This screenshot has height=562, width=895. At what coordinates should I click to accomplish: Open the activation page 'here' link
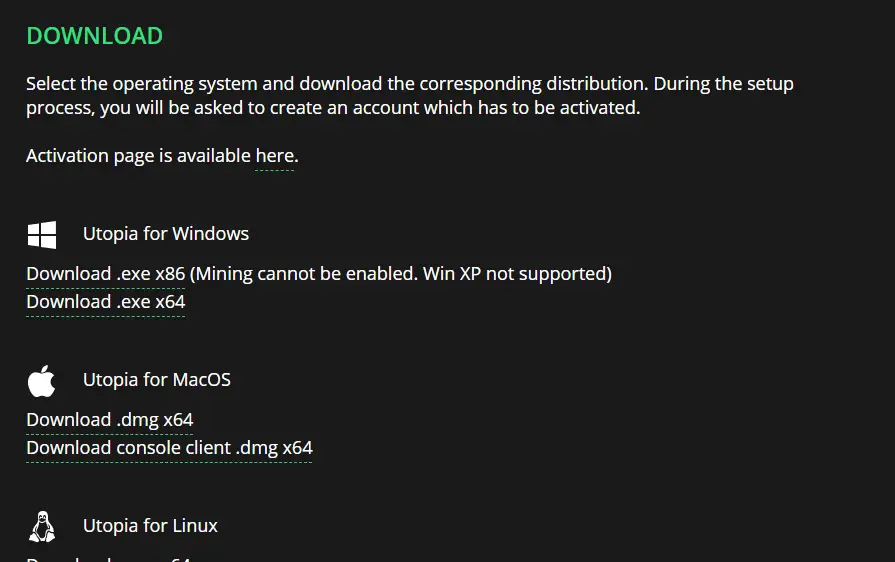275,156
